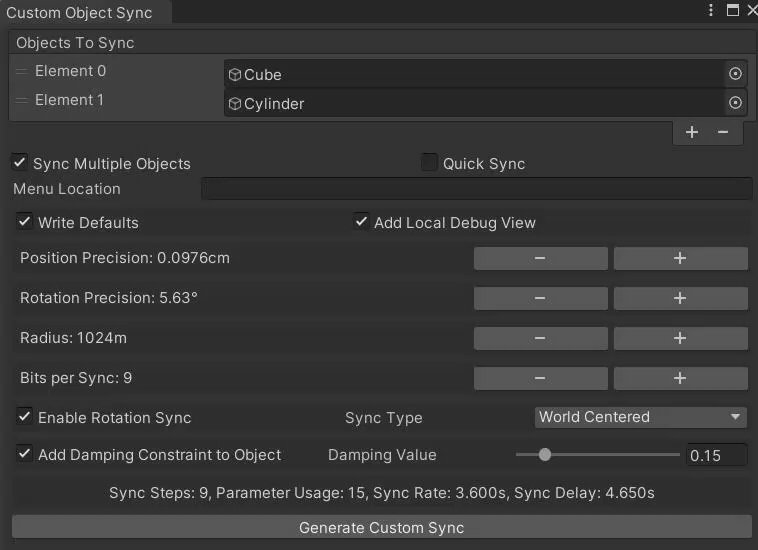This screenshot has height=550, width=758.
Task: Add element to Objects To Sync list
Action: pos(692,132)
